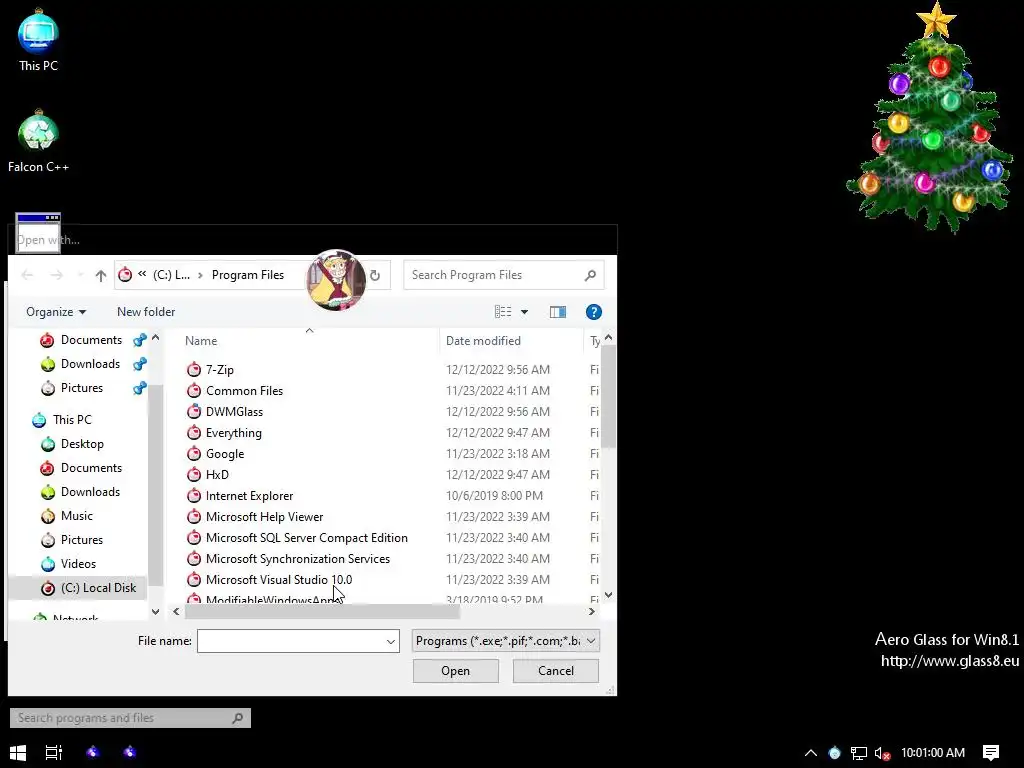Click the 10:01:00 AM taskbar clock
1024x768 pixels.
pyautogui.click(x=933, y=753)
